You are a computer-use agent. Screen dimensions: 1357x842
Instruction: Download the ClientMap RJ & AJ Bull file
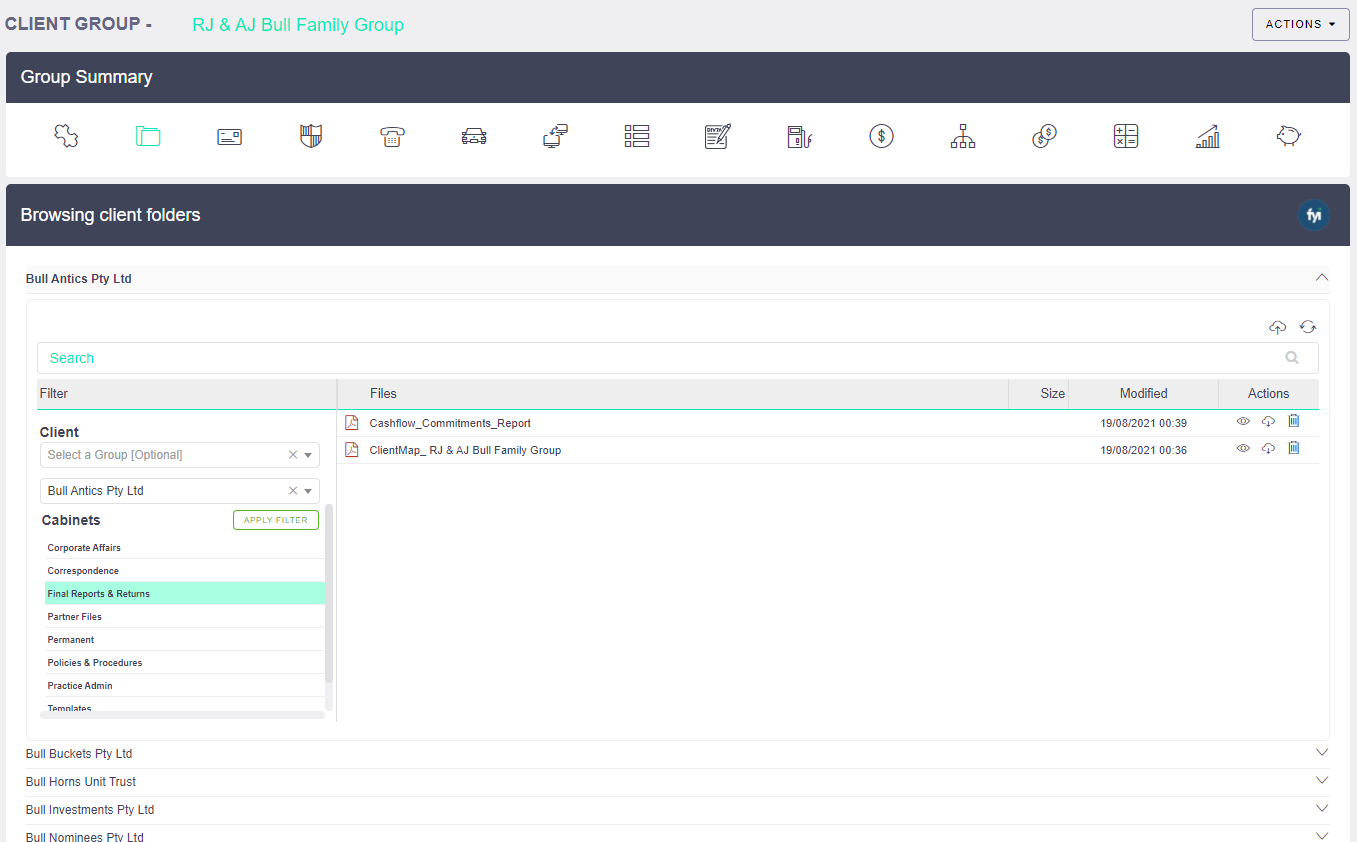pos(1268,449)
